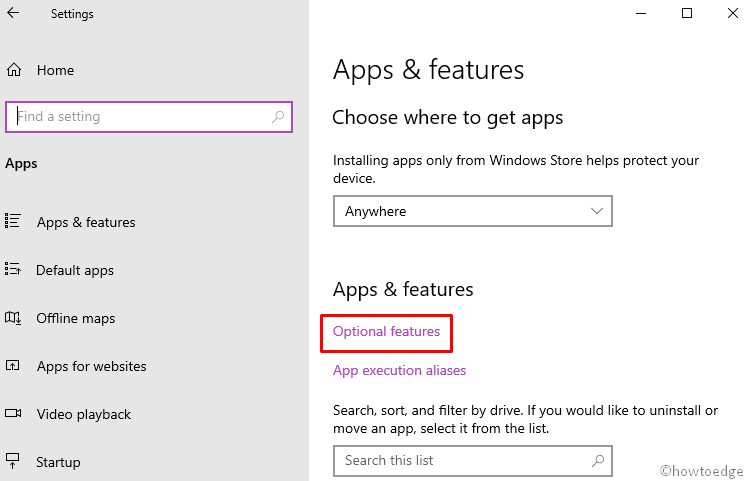This screenshot has width=746, height=481.
Task: Click magnifier icon in Search this list
Action: pyautogui.click(x=598, y=461)
